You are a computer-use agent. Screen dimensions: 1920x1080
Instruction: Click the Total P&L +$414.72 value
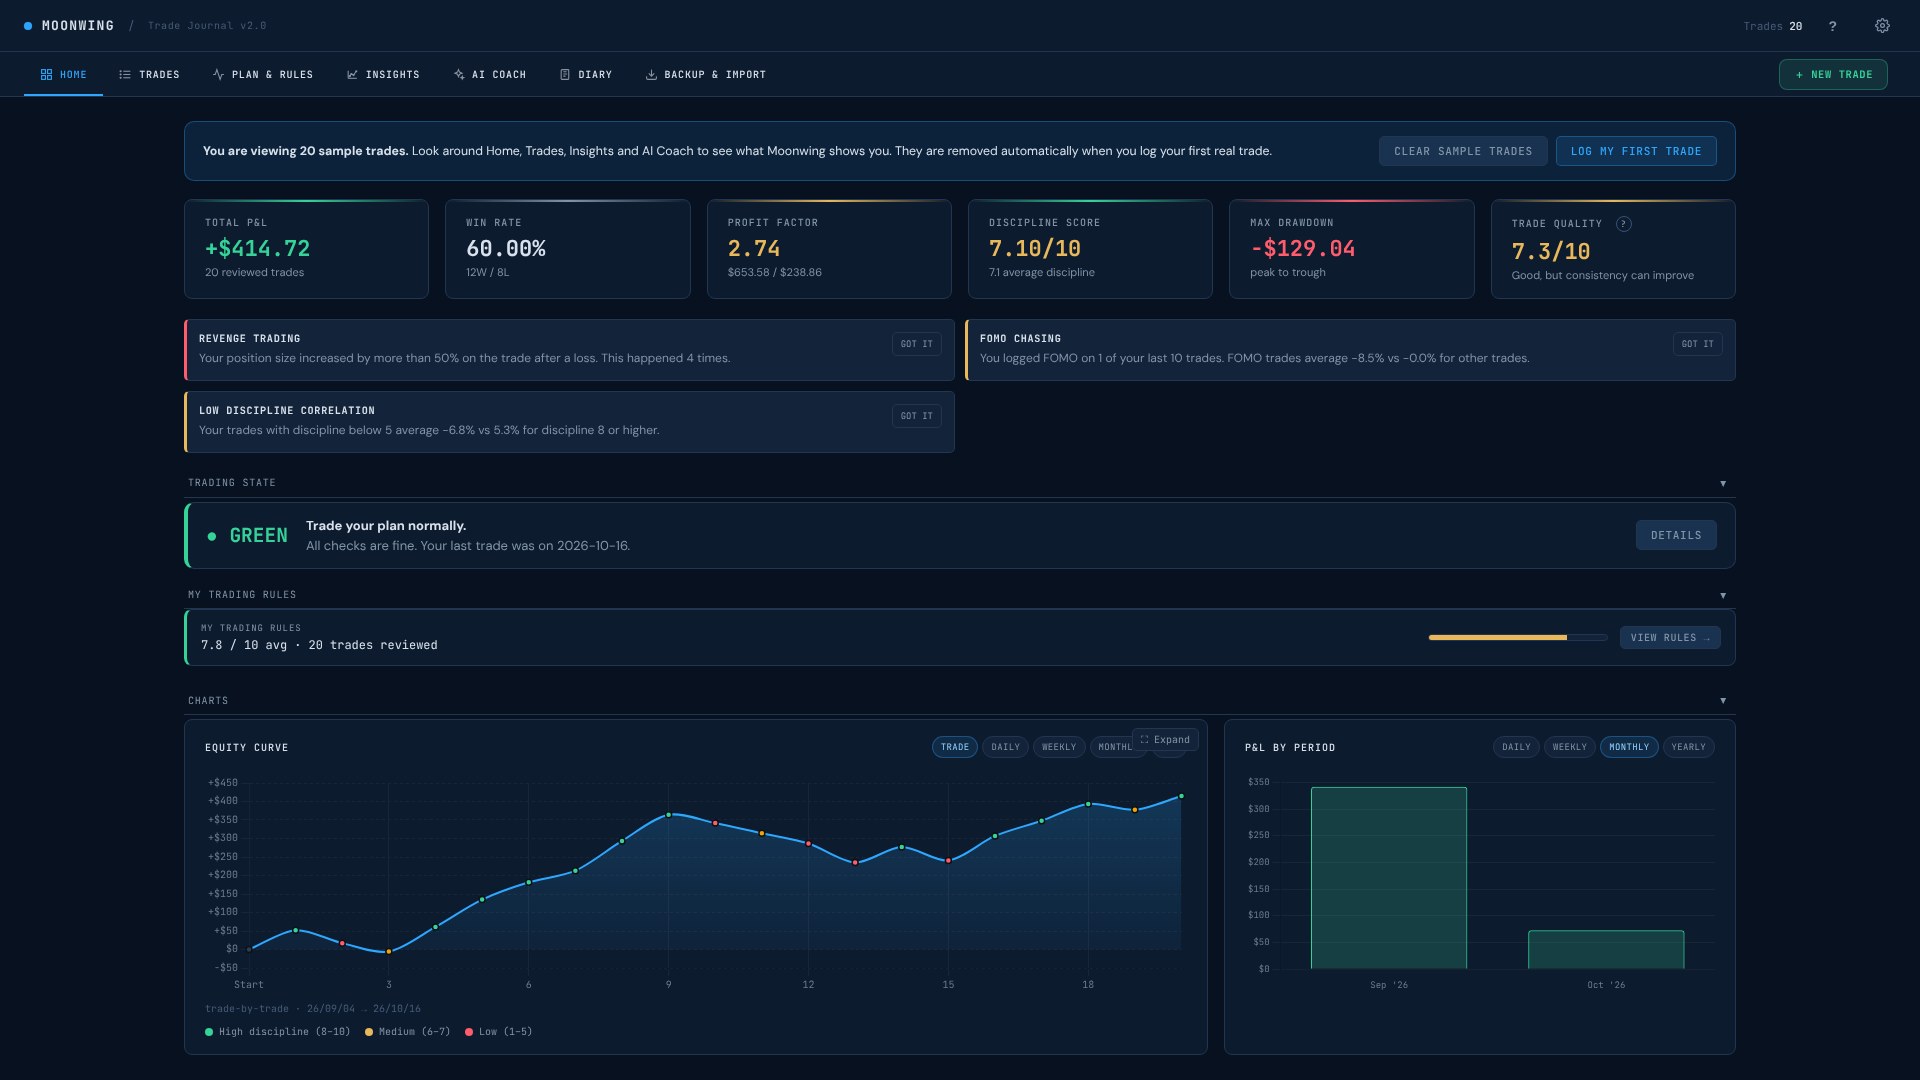(x=257, y=249)
